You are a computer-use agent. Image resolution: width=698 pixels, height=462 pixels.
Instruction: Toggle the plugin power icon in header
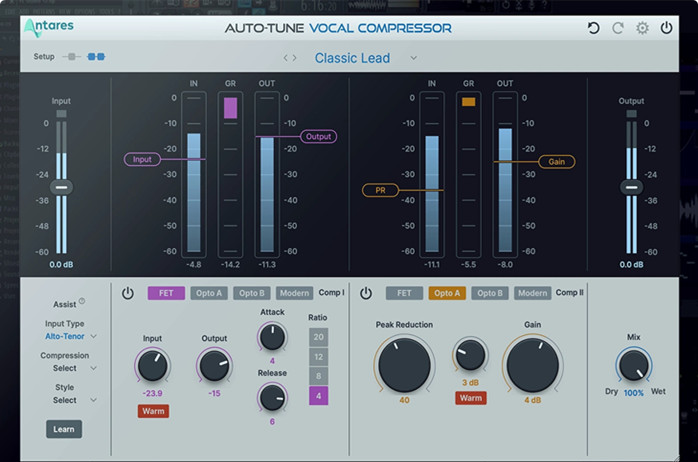pyautogui.click(x=666, y=28)
